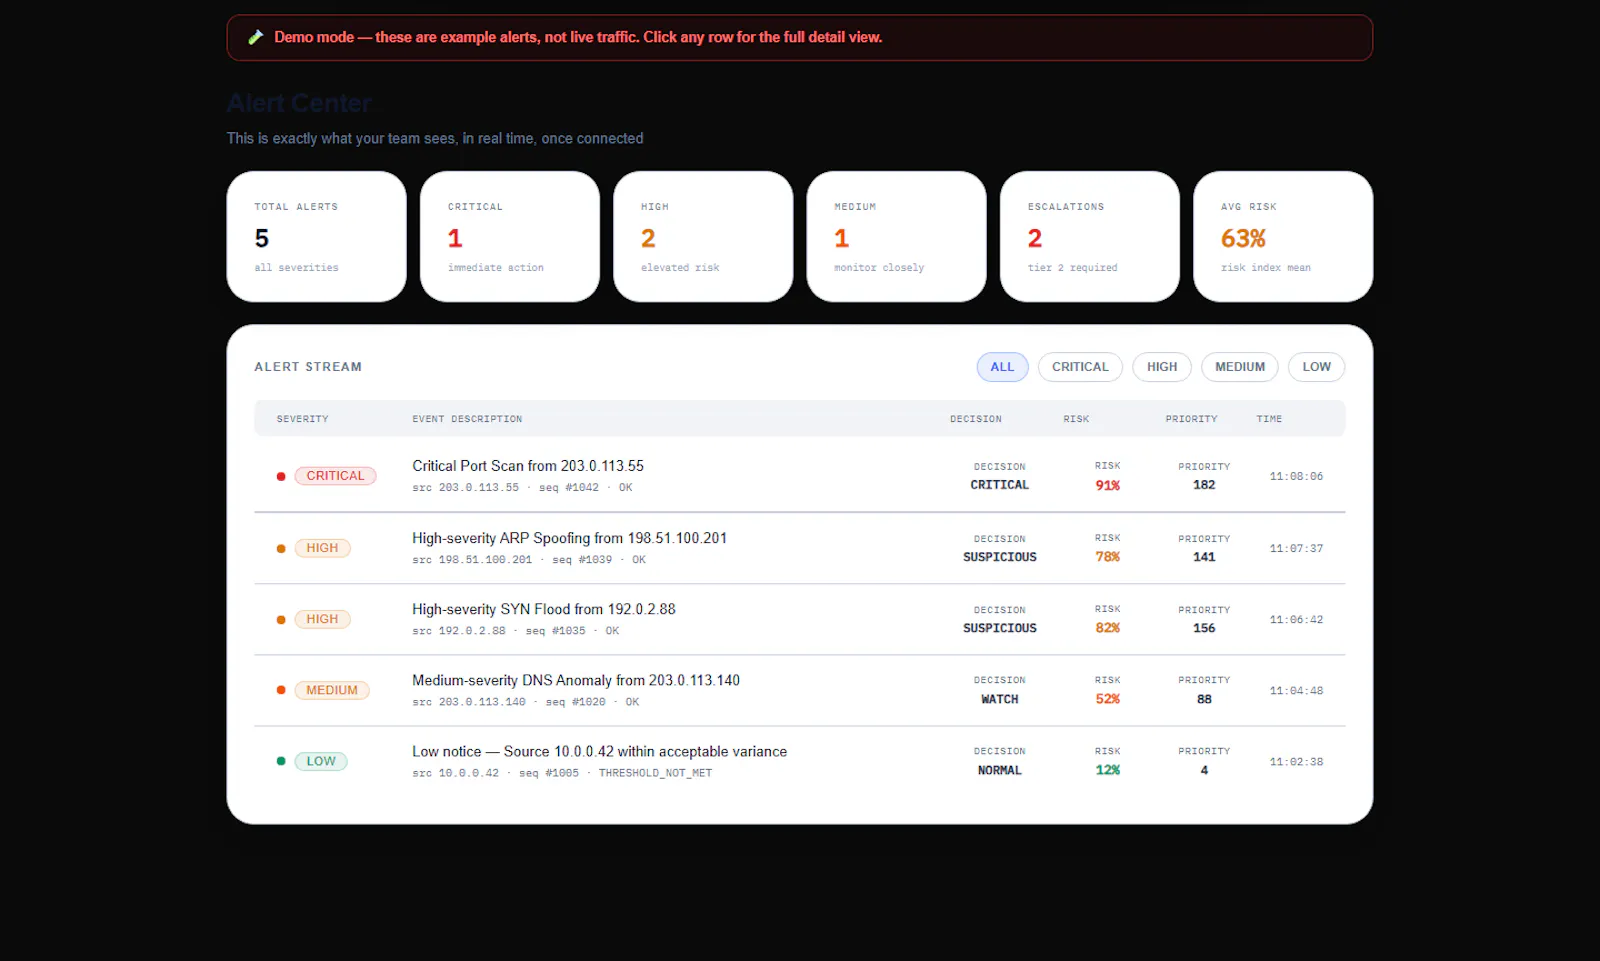Click the dot on the DNS Anomaly row
This screenshot has height=961, width=1600.
coord(281,690)
